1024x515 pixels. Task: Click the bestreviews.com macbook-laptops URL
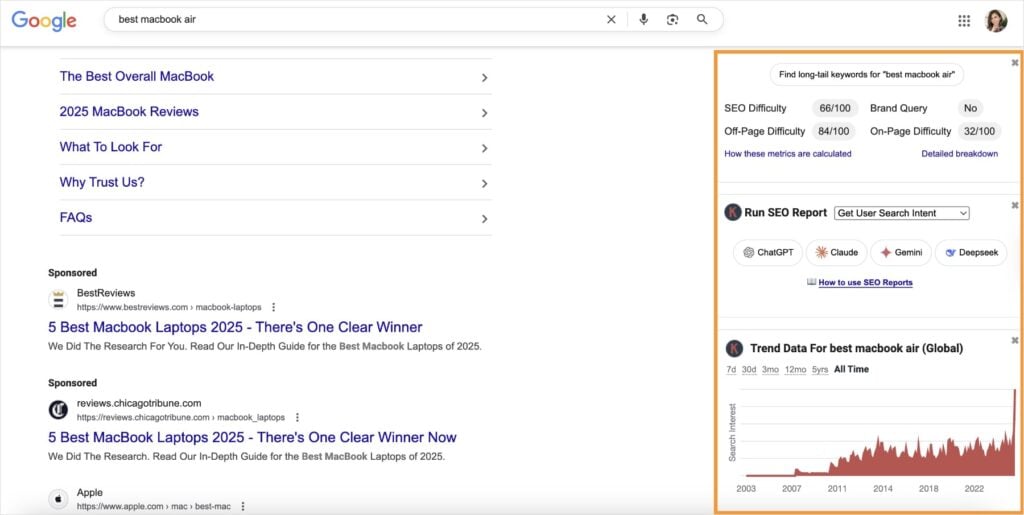pos(169,307)
